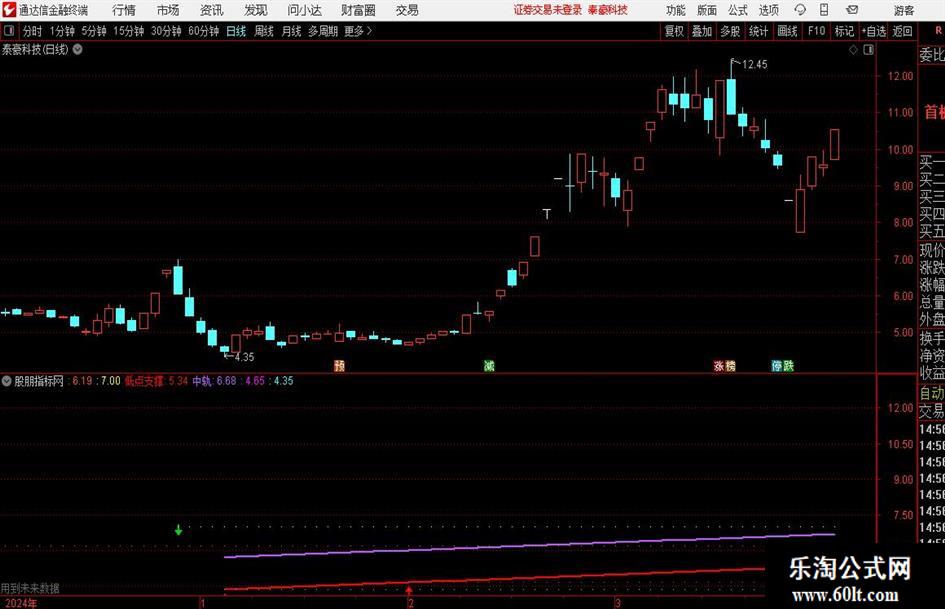Click the 叠加 overlay button

[702, 31]
